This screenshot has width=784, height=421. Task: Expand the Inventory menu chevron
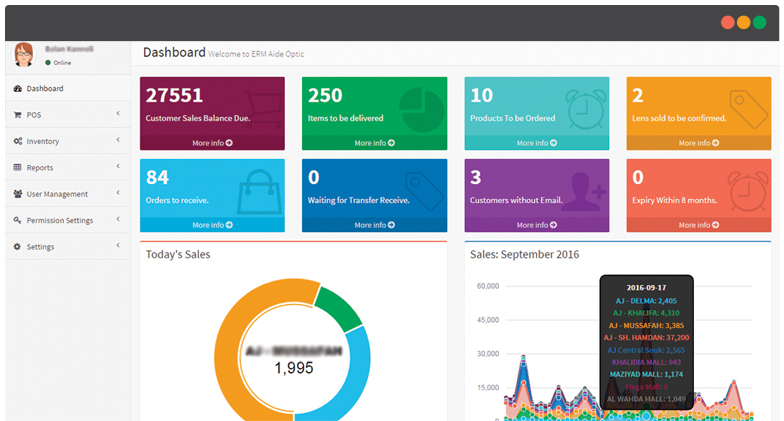[118, 140]
